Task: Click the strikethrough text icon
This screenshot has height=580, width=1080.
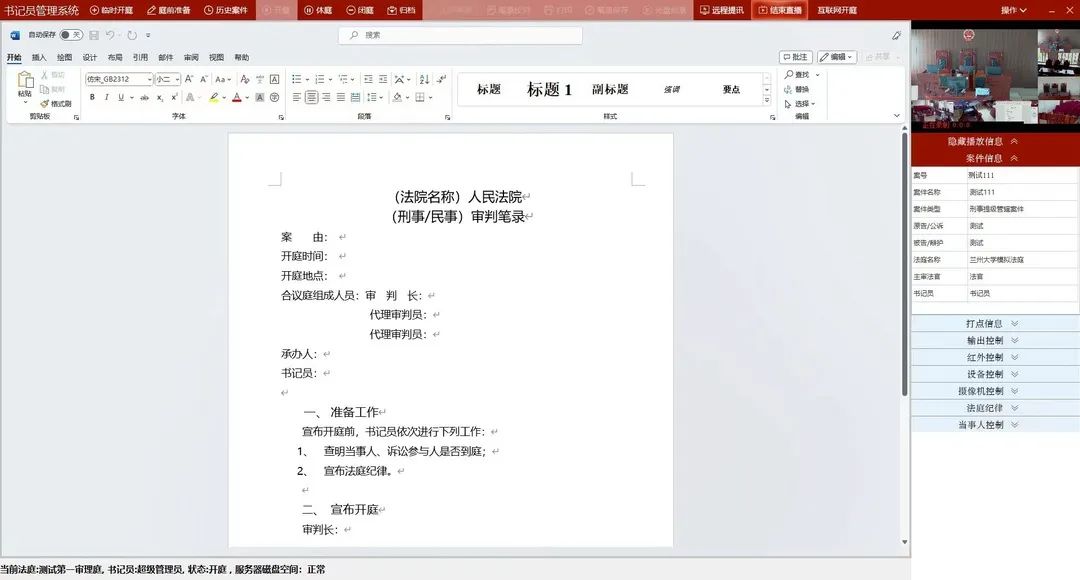Action: [145, 98]
